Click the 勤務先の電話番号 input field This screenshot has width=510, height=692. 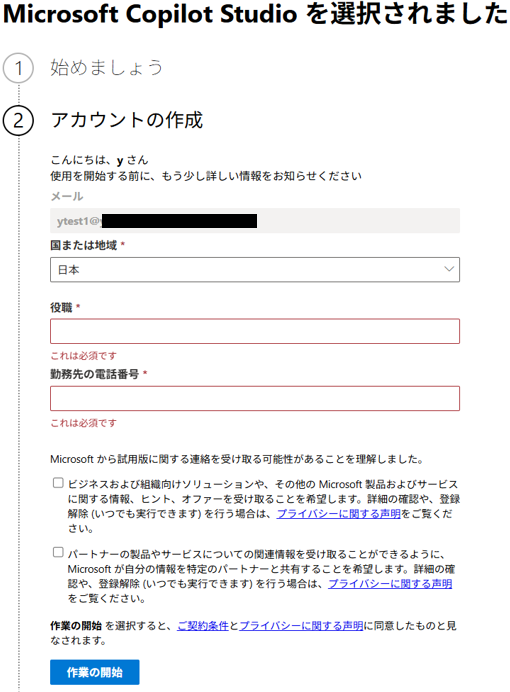[x=255, y=399]
